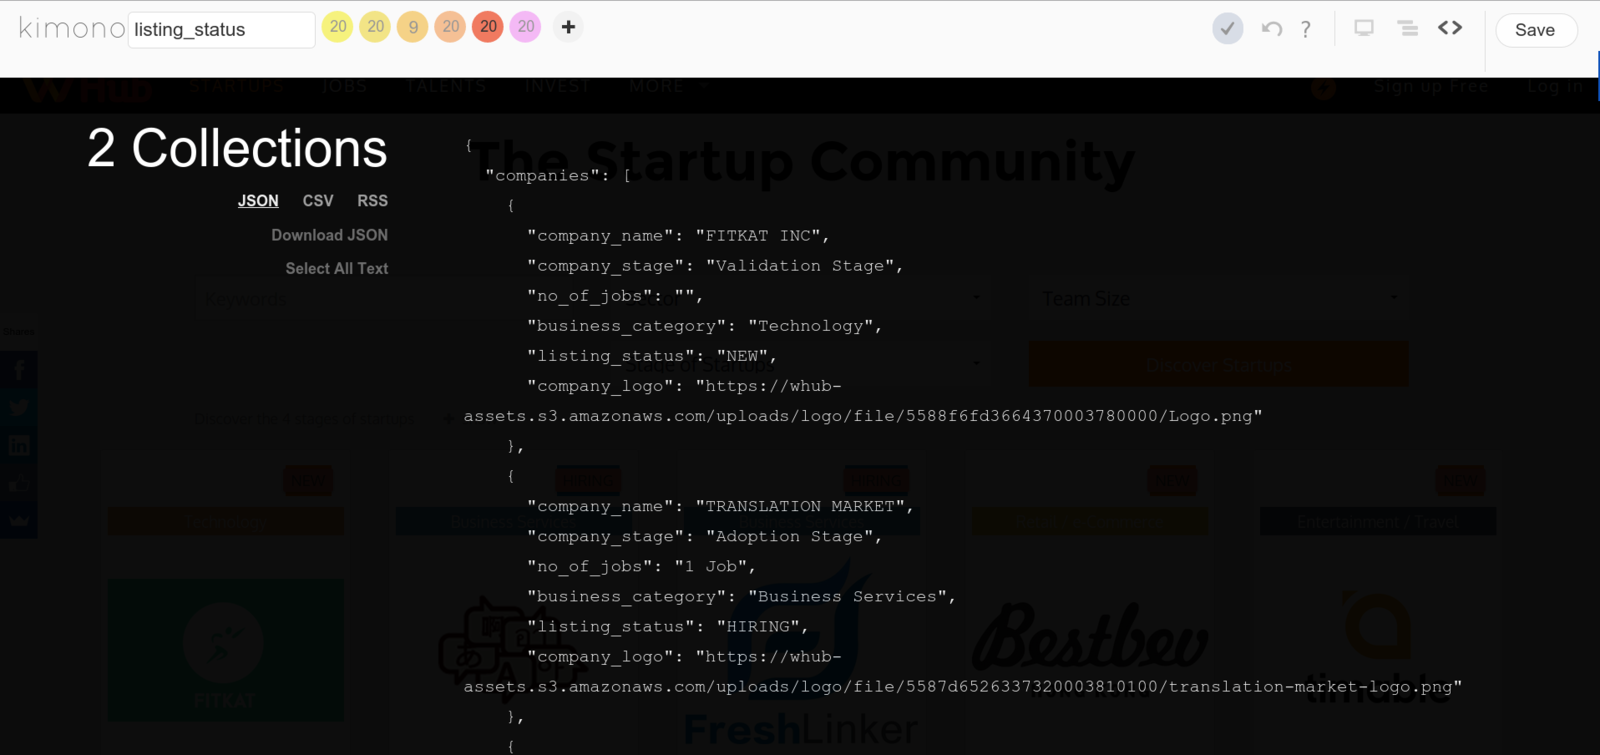This screenshot has height=755, width=1600.
Task: Add a new property with plus icon
Action: [568, 27]
